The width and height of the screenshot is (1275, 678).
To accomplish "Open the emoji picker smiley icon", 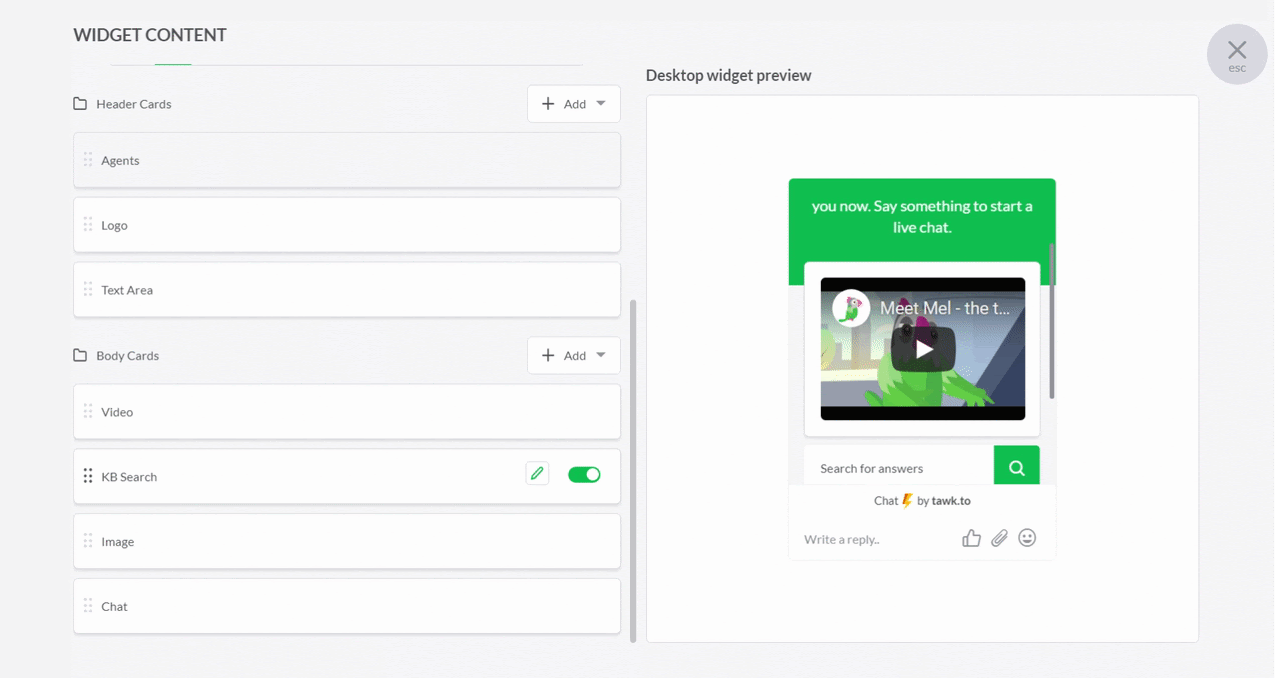I will click(1027, 538).
